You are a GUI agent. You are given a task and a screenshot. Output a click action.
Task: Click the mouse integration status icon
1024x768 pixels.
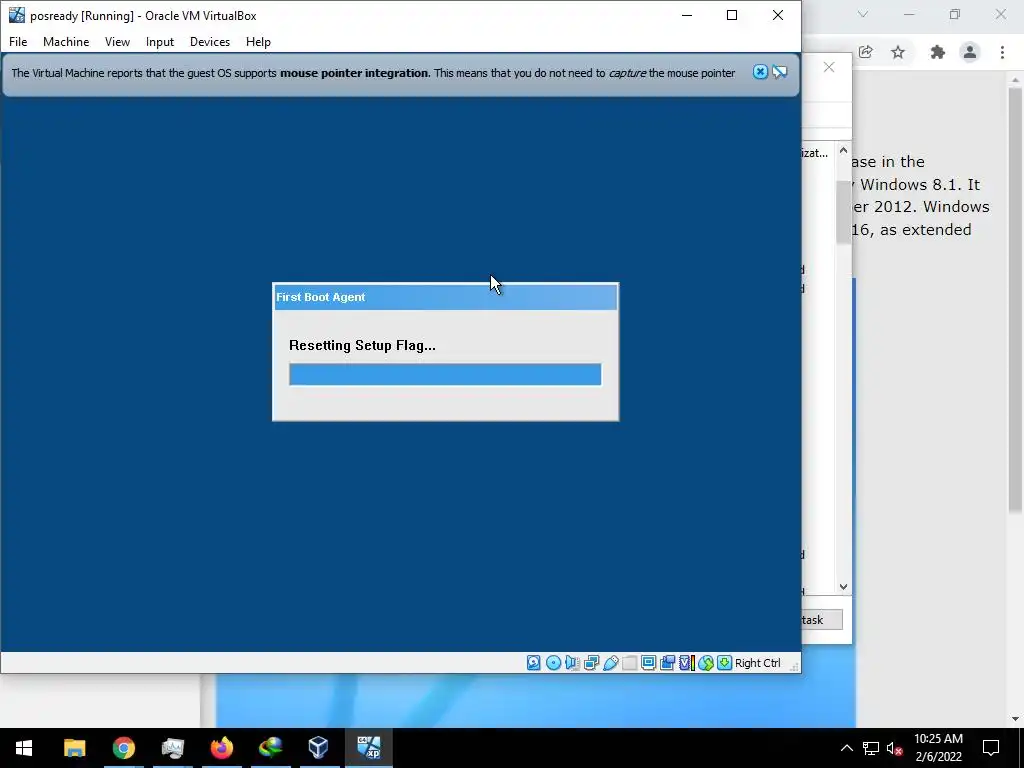coord(705,663)
